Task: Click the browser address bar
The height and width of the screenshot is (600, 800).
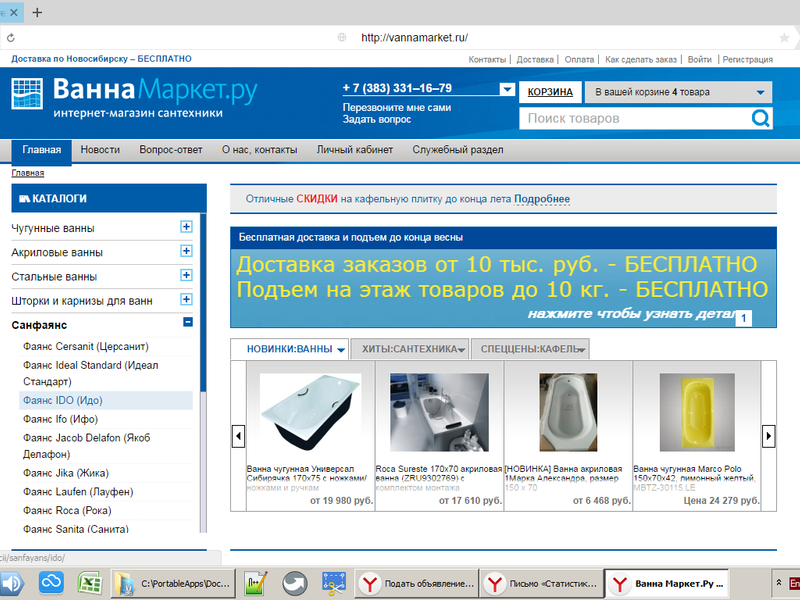Action: [x=414, y=37]
